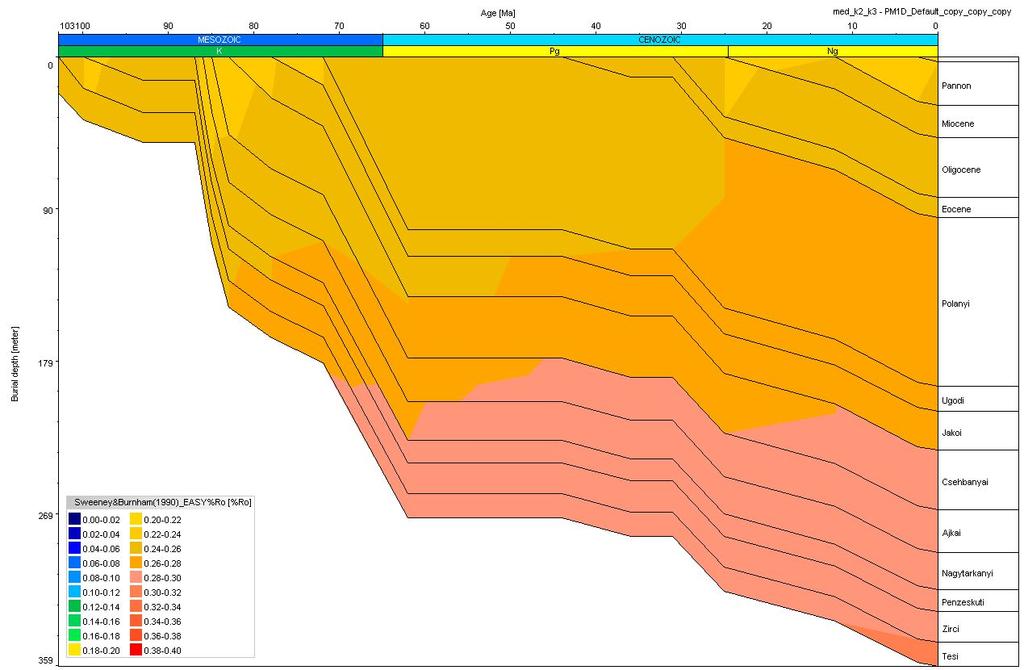Click the 20 tick on age axis
The image size is (1024, 670).
[767, 26]
